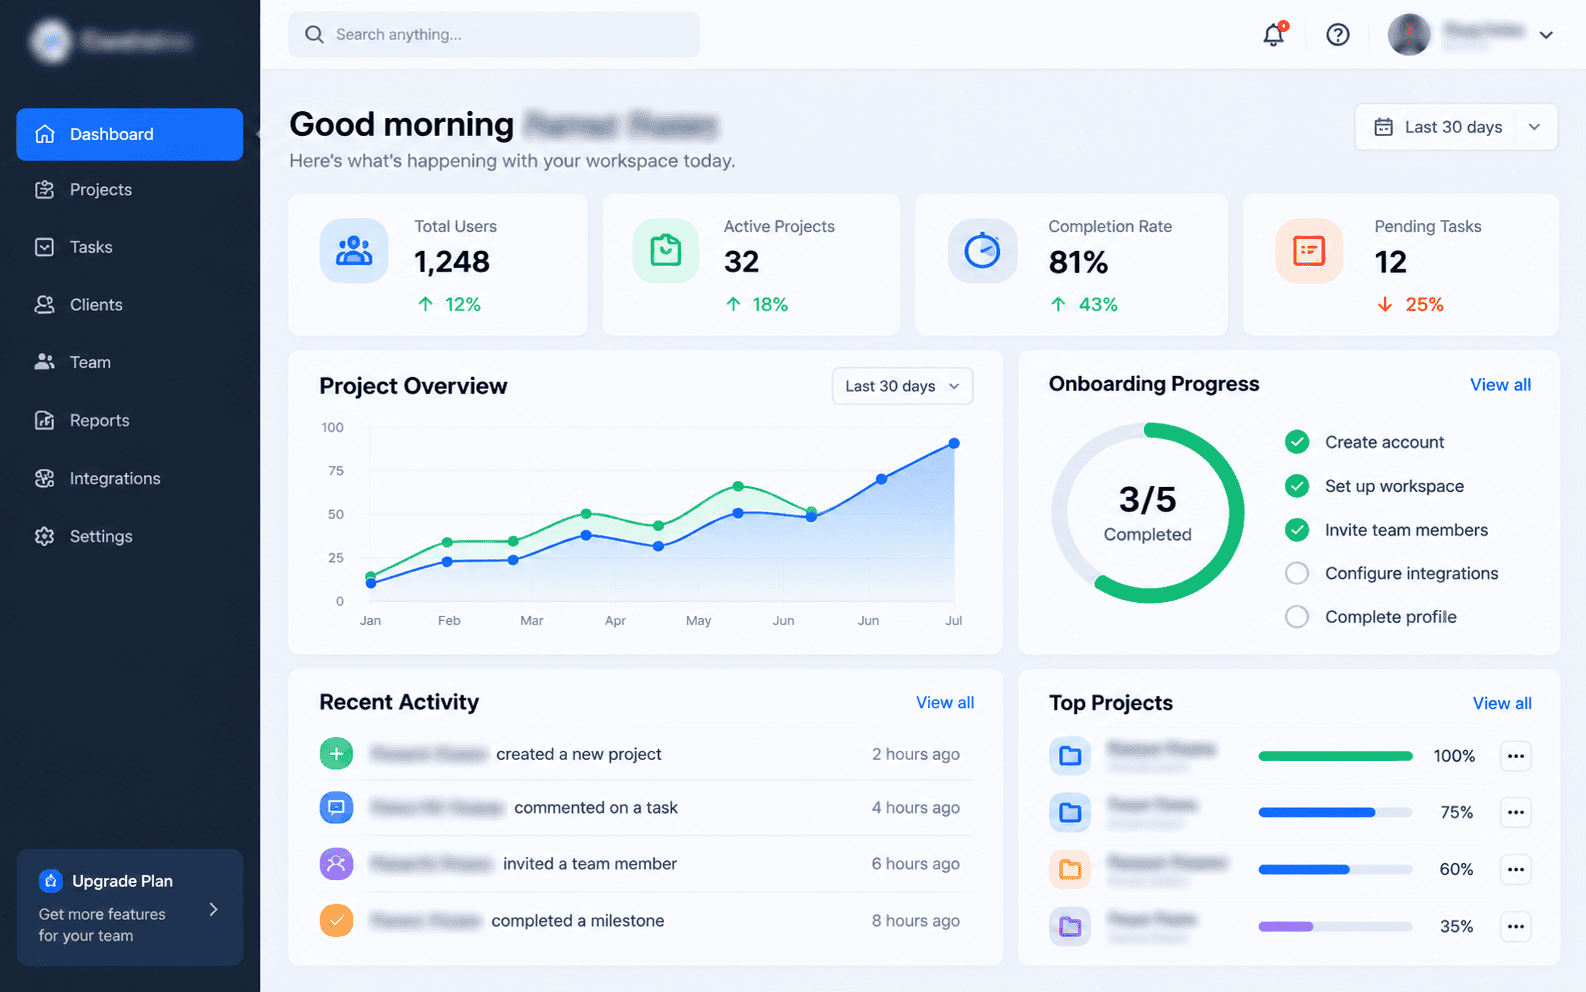Open the header Last 30 days date dropdown
This screenshot has height=992, width=1586.
point(1456,127)
